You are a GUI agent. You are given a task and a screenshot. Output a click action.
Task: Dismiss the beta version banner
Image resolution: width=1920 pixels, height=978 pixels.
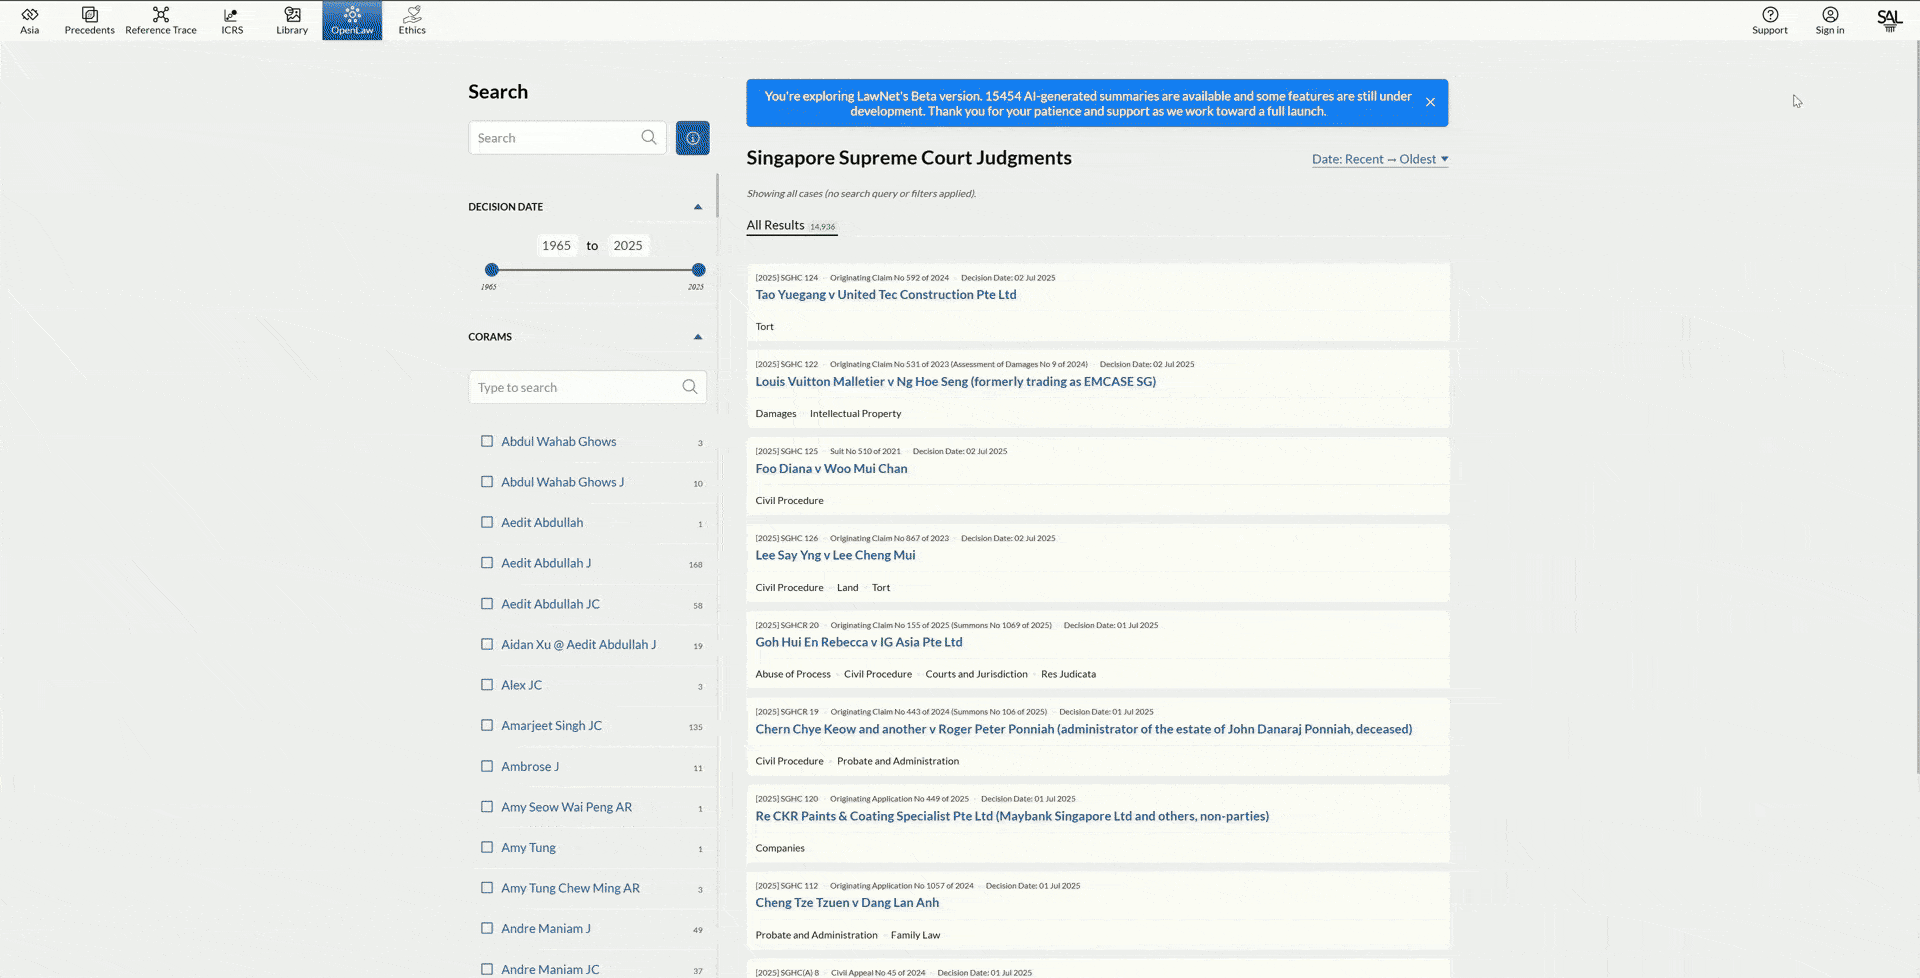[x=1430, y=102]
